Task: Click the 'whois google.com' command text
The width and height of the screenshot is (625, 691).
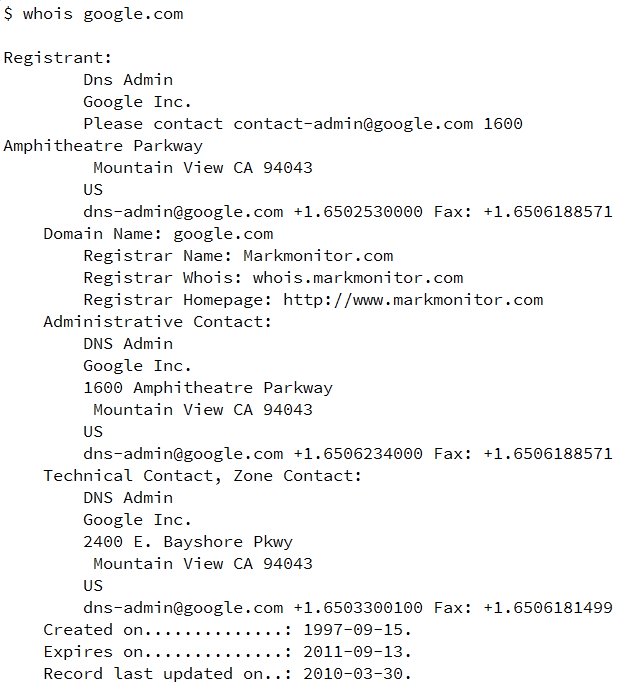Action: [103, 14]
